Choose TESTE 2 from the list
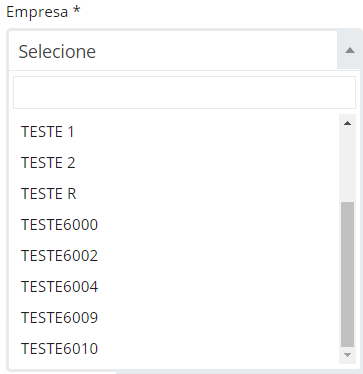This screenshot has height=374, width=363. tap(174, 163)
